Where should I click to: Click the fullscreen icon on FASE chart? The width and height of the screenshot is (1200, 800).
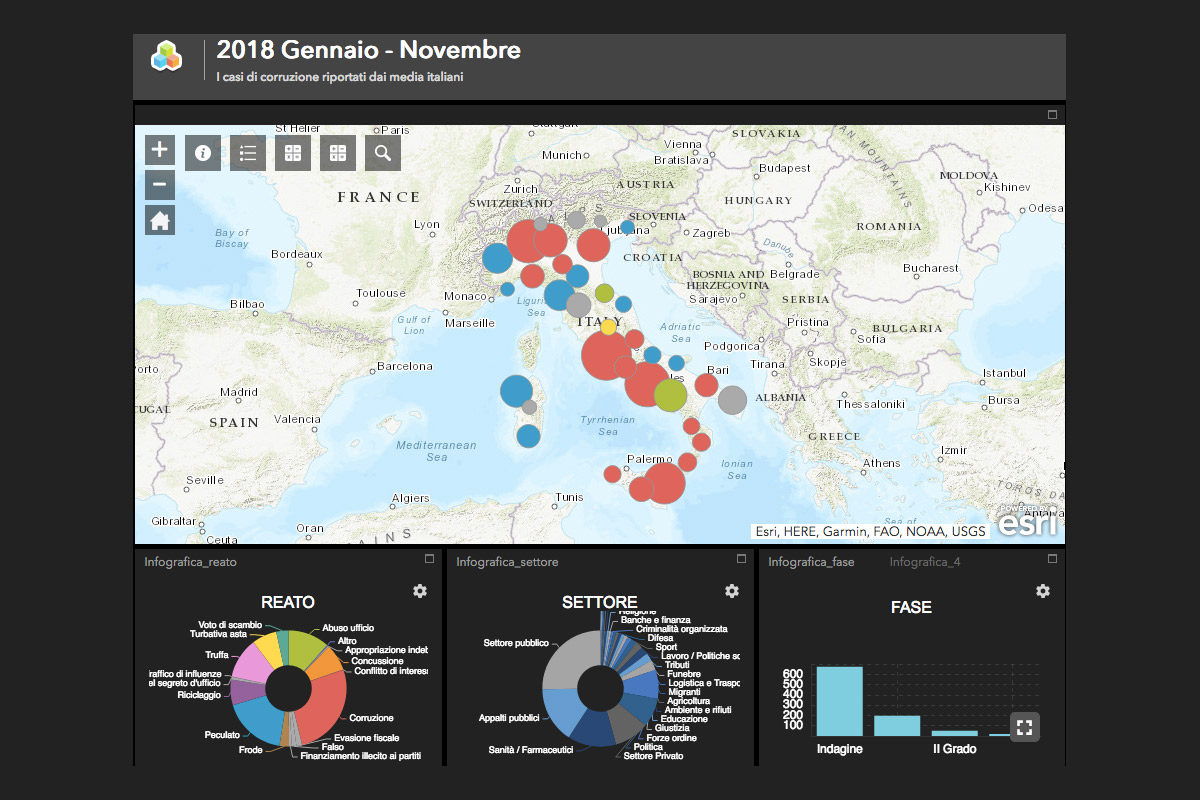(x=1024, y=727)
